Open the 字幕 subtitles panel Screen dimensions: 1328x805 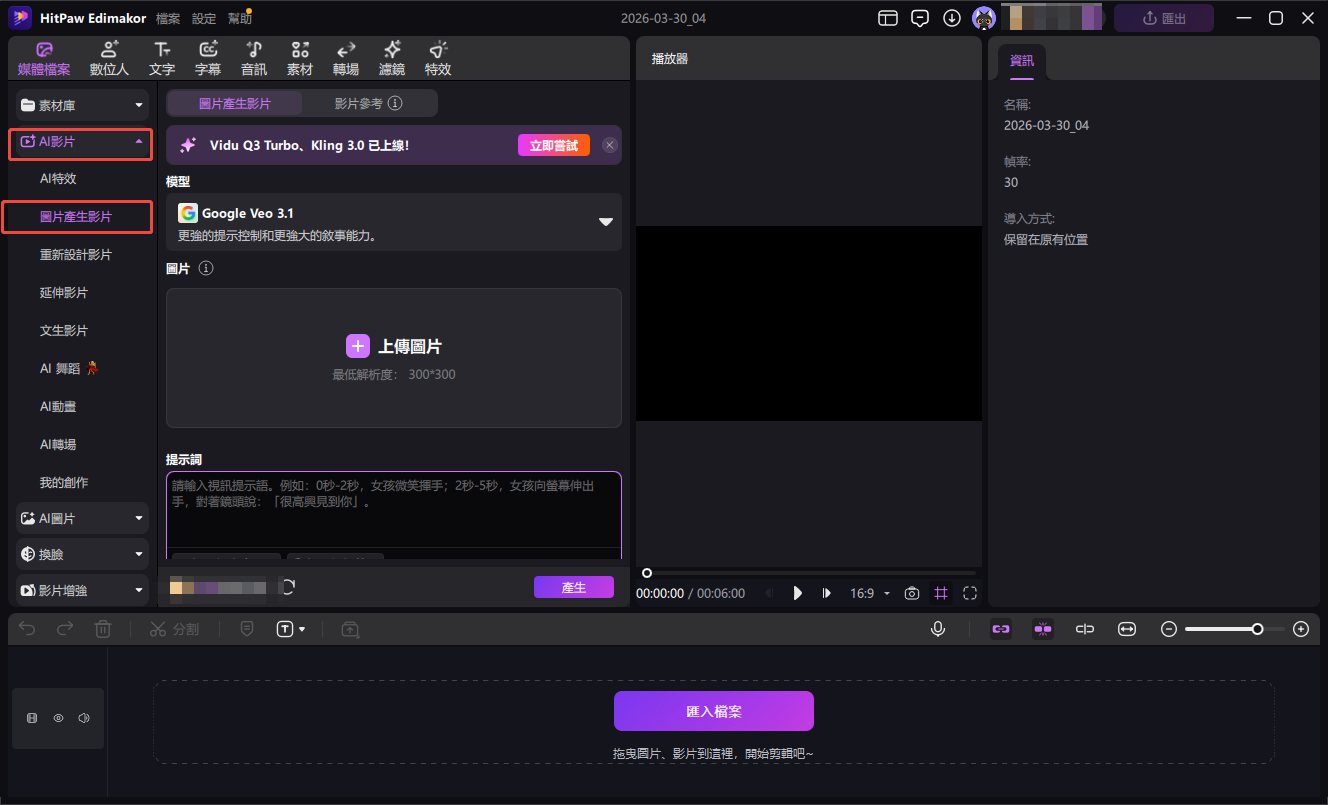point(207,57)
